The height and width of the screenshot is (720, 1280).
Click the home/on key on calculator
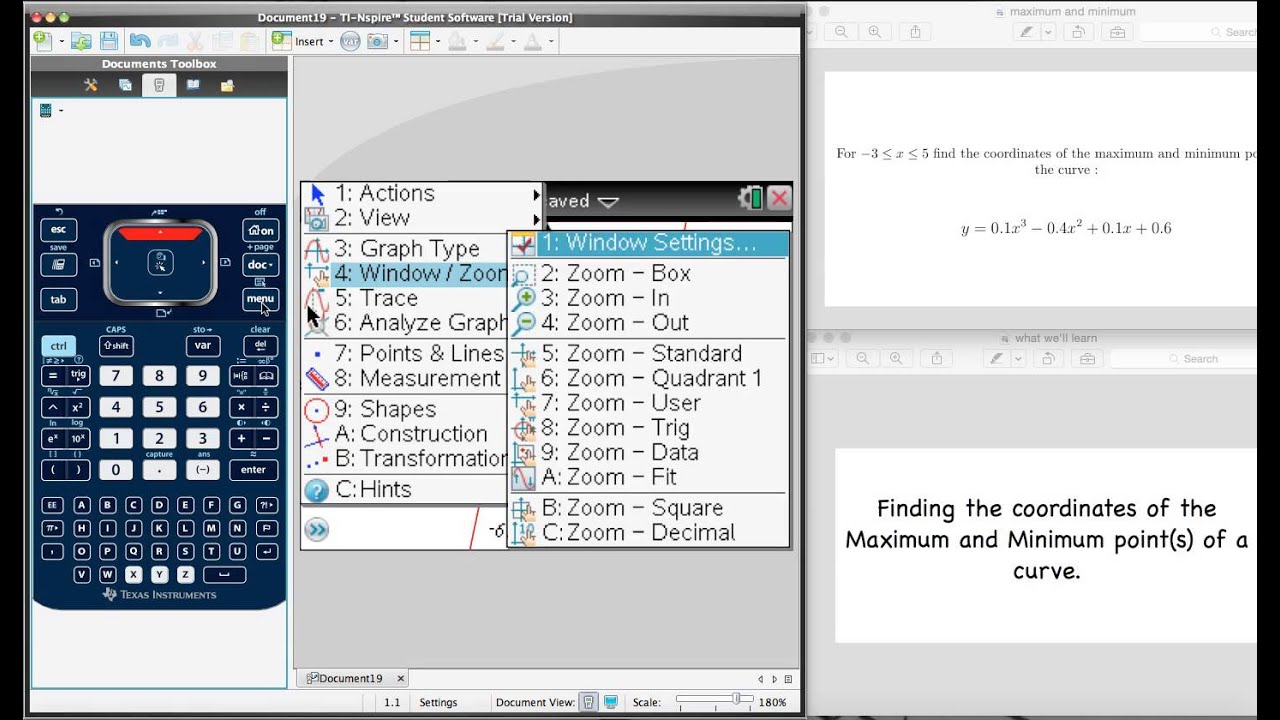pos(261,230)
